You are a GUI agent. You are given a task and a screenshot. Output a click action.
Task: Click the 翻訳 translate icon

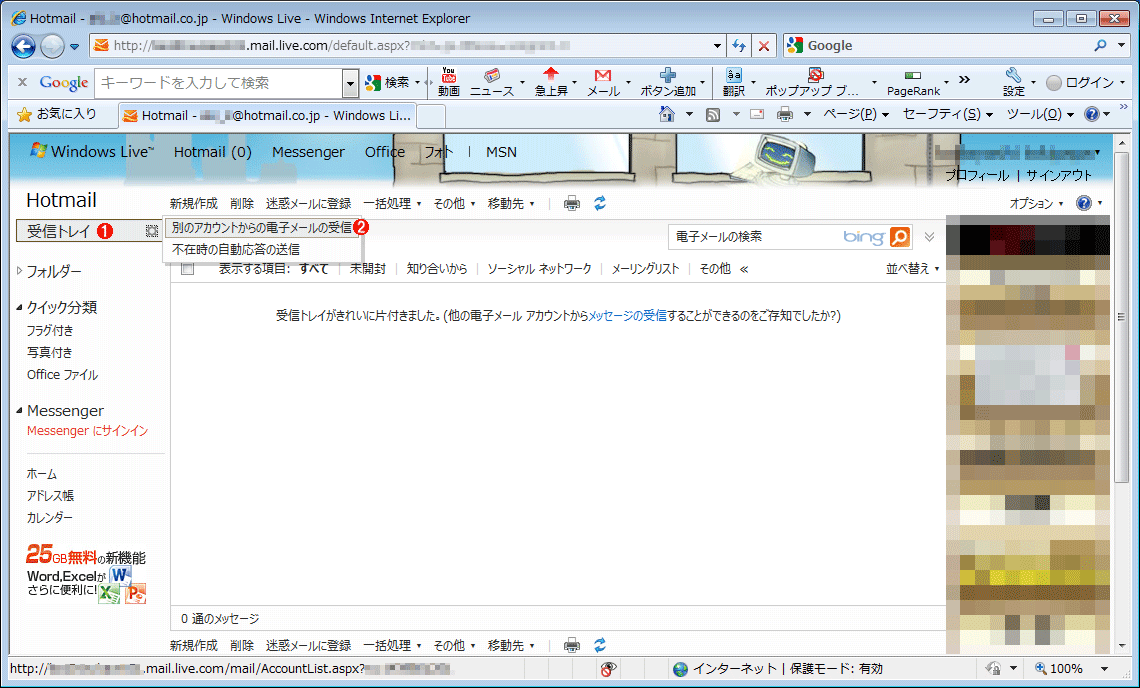734,82
